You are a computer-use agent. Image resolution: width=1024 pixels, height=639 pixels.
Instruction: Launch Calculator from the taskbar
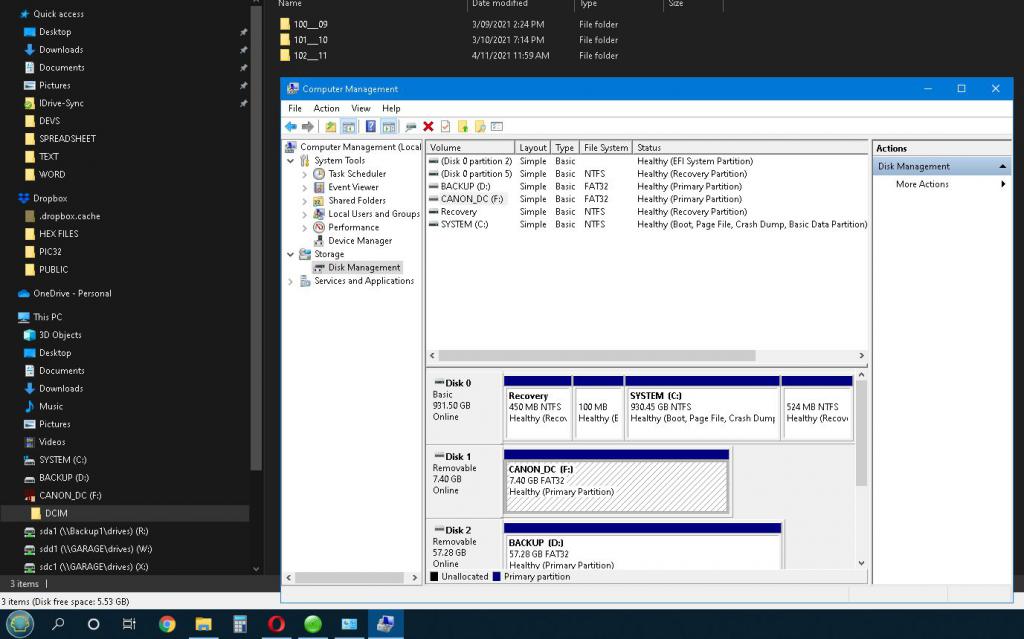click(240, 624)
